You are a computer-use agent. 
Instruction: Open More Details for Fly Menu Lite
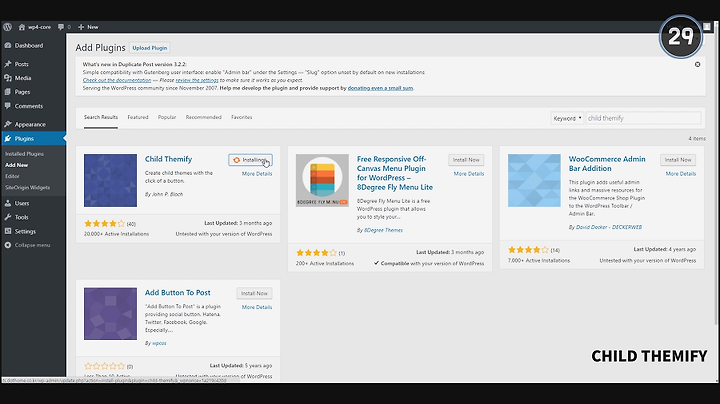coord(469,174)
